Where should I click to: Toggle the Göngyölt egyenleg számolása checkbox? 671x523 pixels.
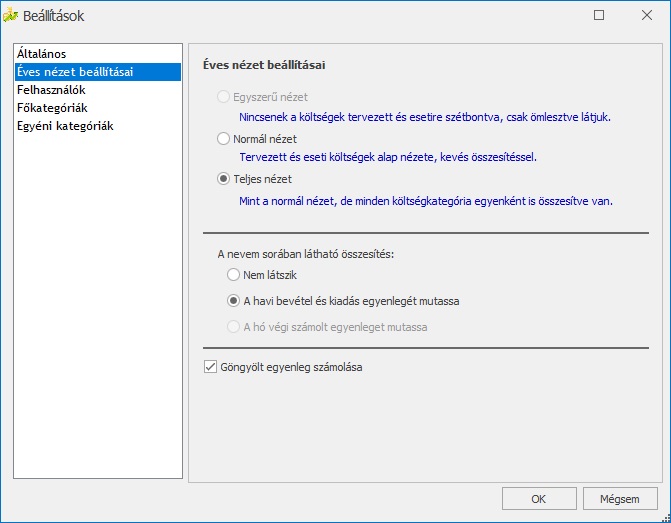pos(210,367)
